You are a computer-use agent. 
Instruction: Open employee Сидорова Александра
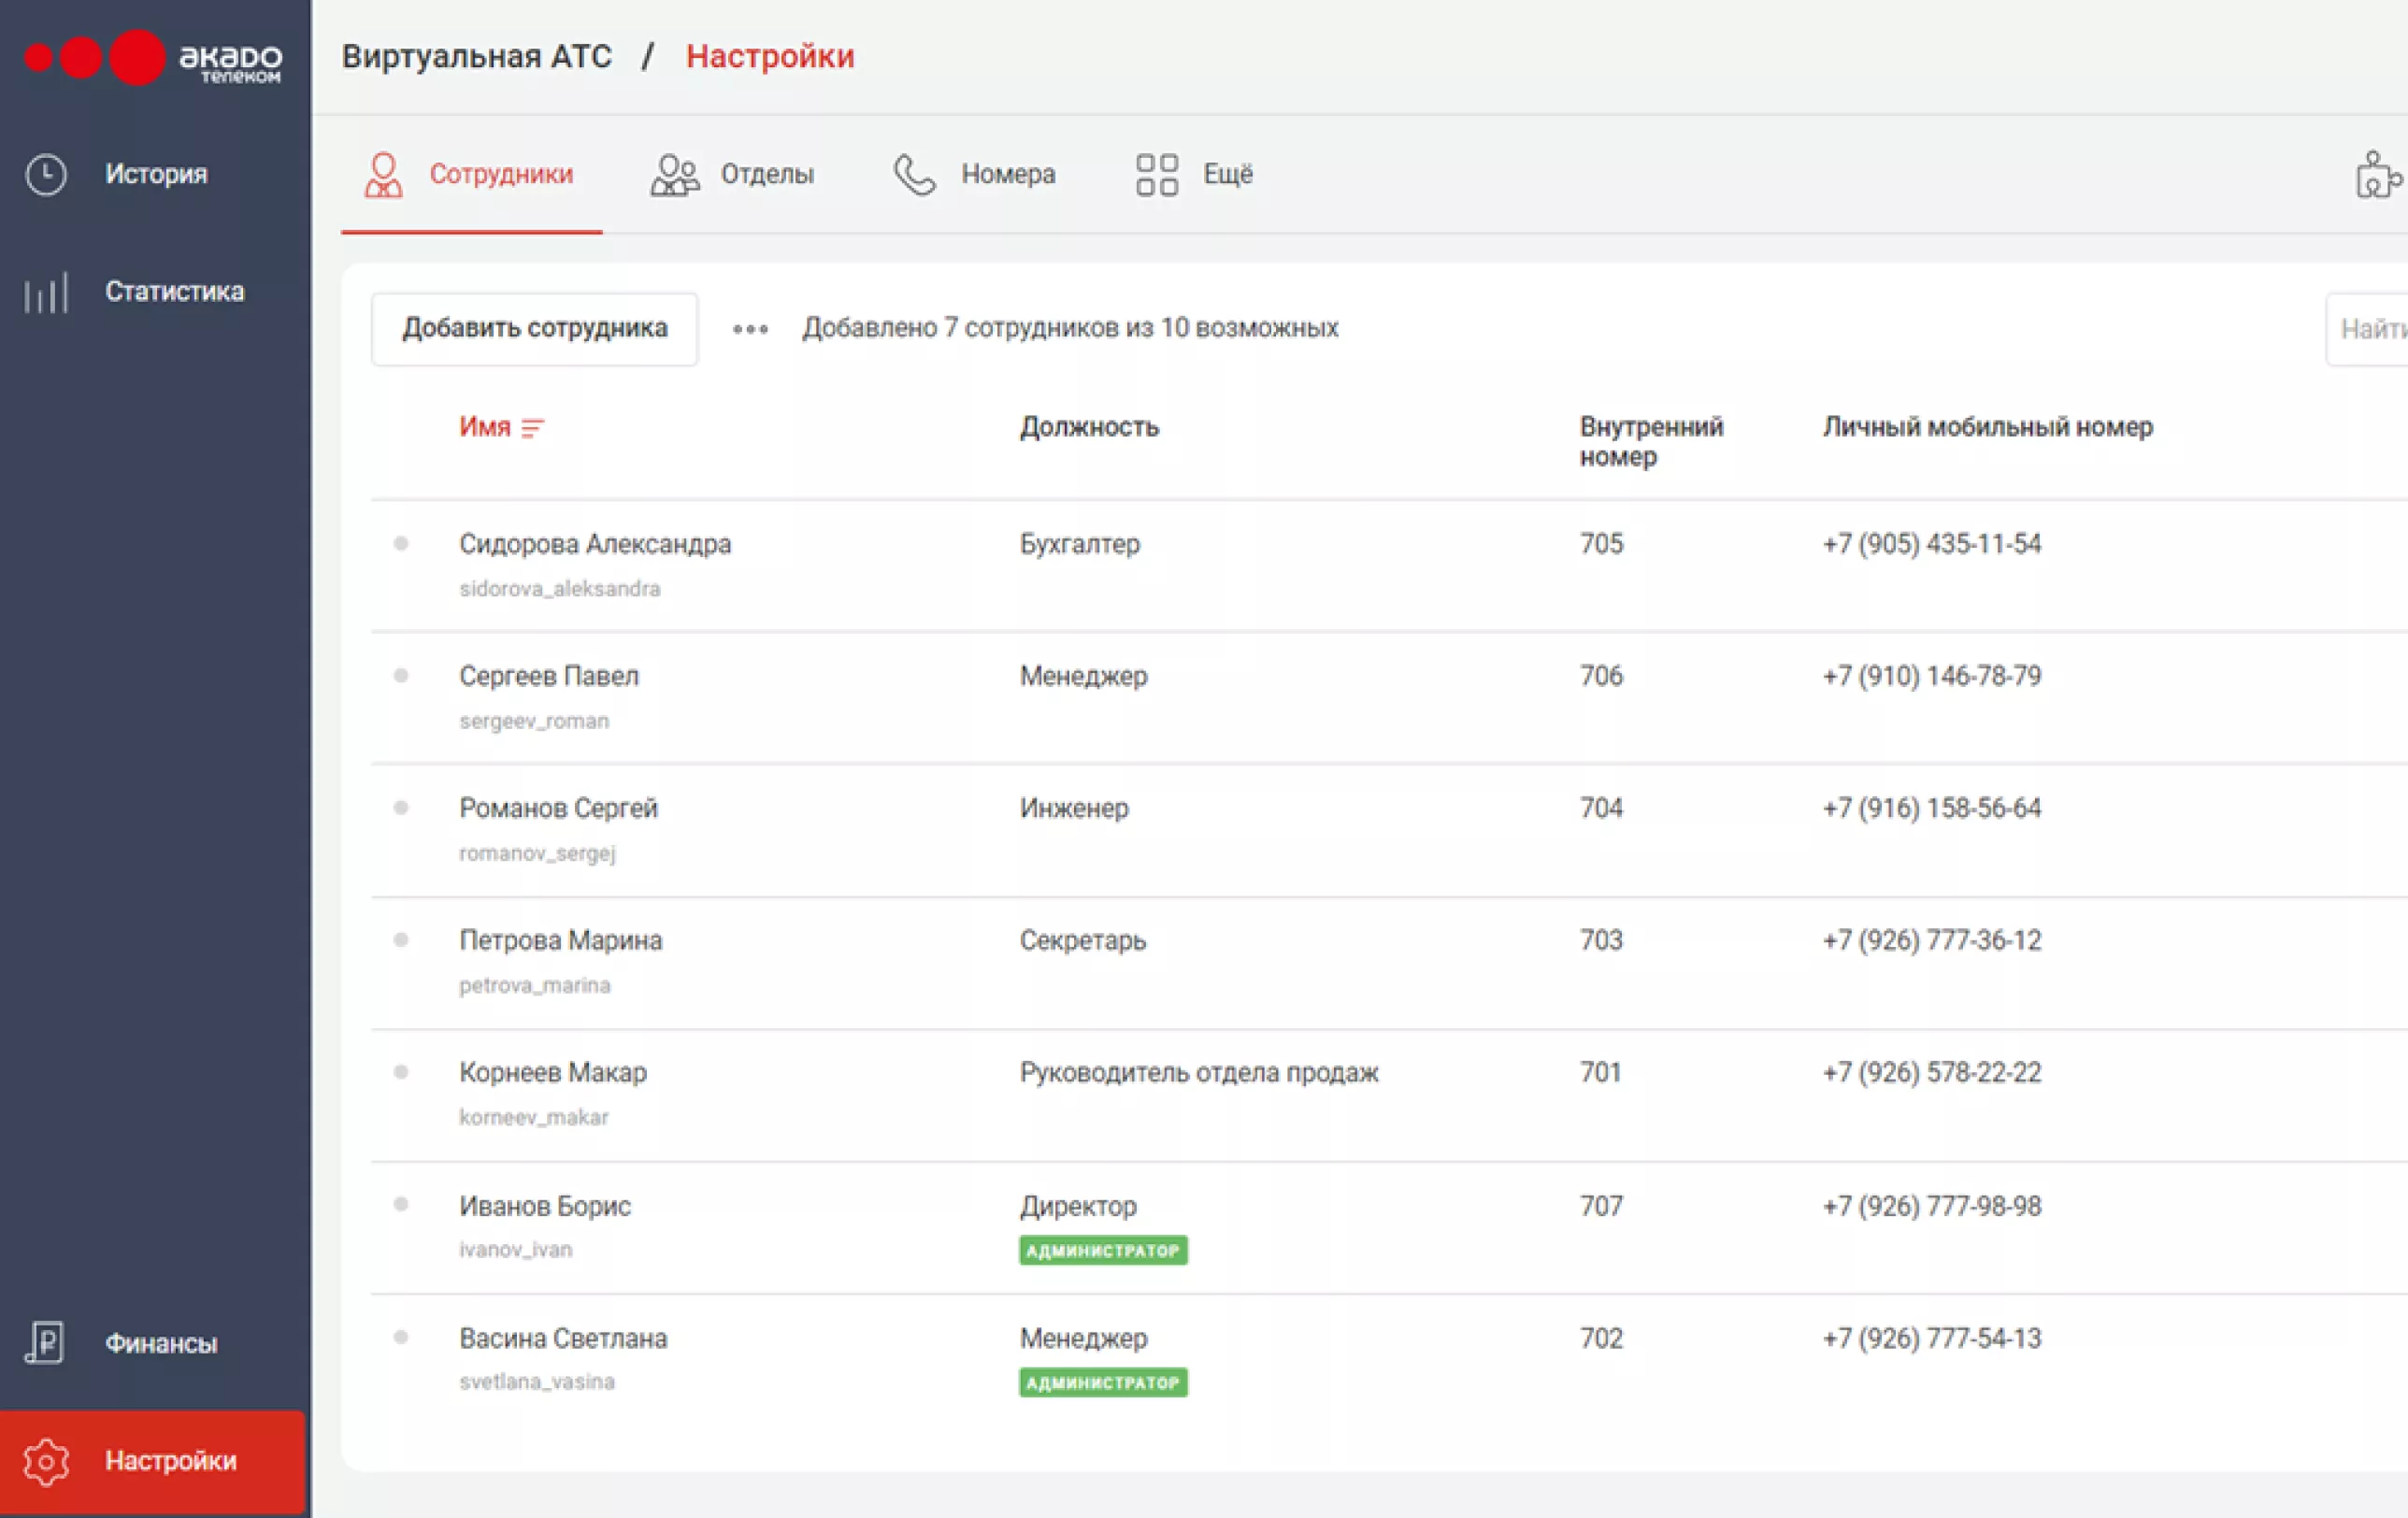[x=595, y=544]
